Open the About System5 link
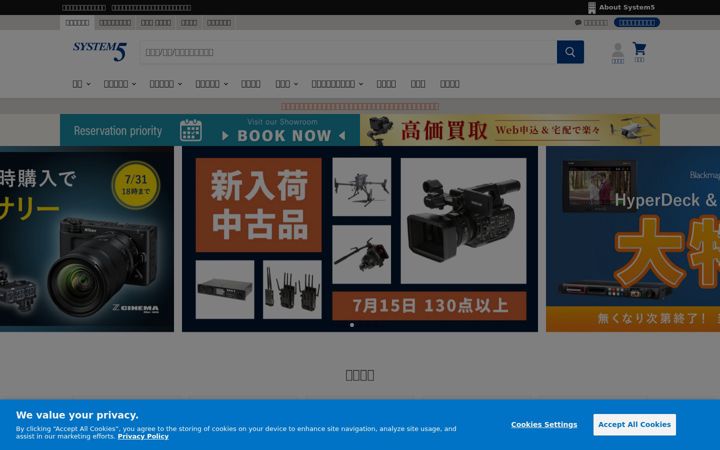Viewport: 720px width, 450px height. 621,7
